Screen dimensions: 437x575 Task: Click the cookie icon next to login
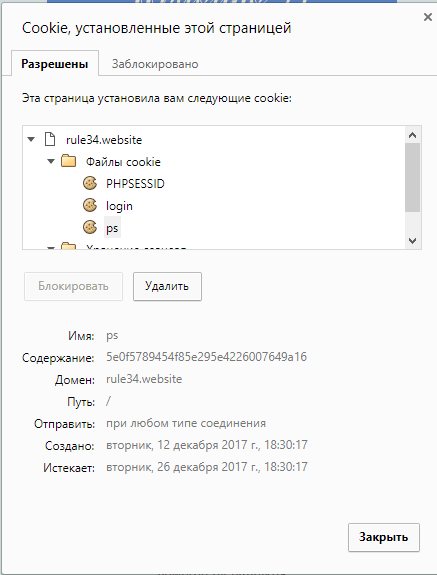click(90, 205)
